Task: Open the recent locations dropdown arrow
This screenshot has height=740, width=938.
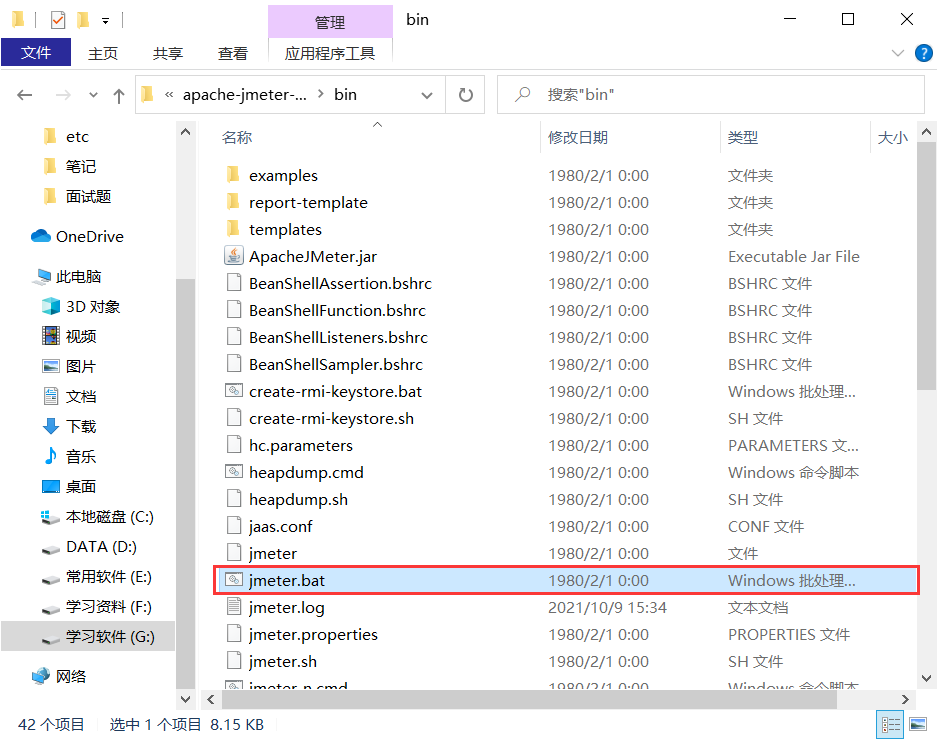Action: (93, 95)
